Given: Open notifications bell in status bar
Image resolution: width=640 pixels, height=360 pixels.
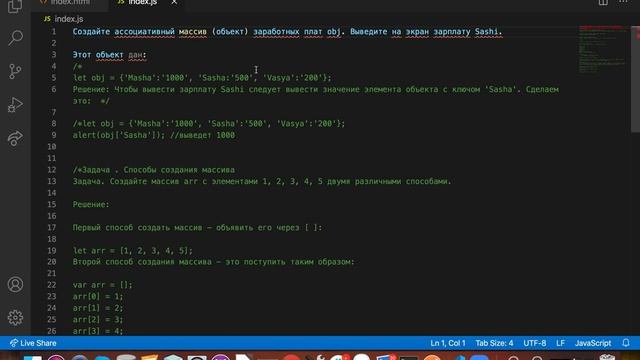Looking at the screenshot, I should (x=626, y=343).
